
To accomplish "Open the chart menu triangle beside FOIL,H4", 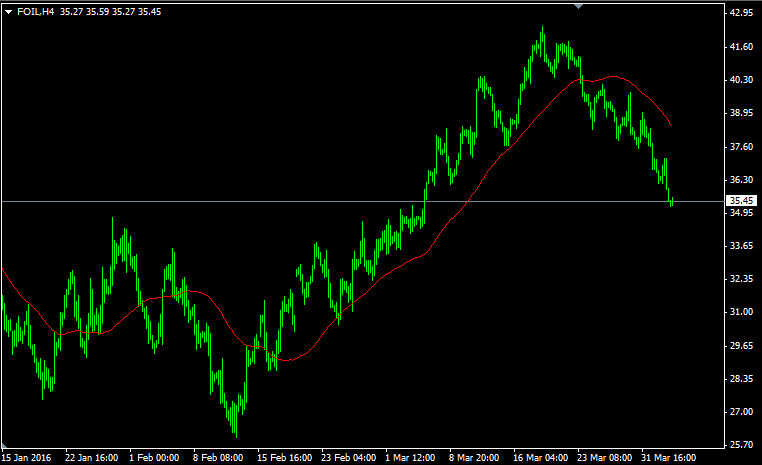I will click(x=8, y=12).
